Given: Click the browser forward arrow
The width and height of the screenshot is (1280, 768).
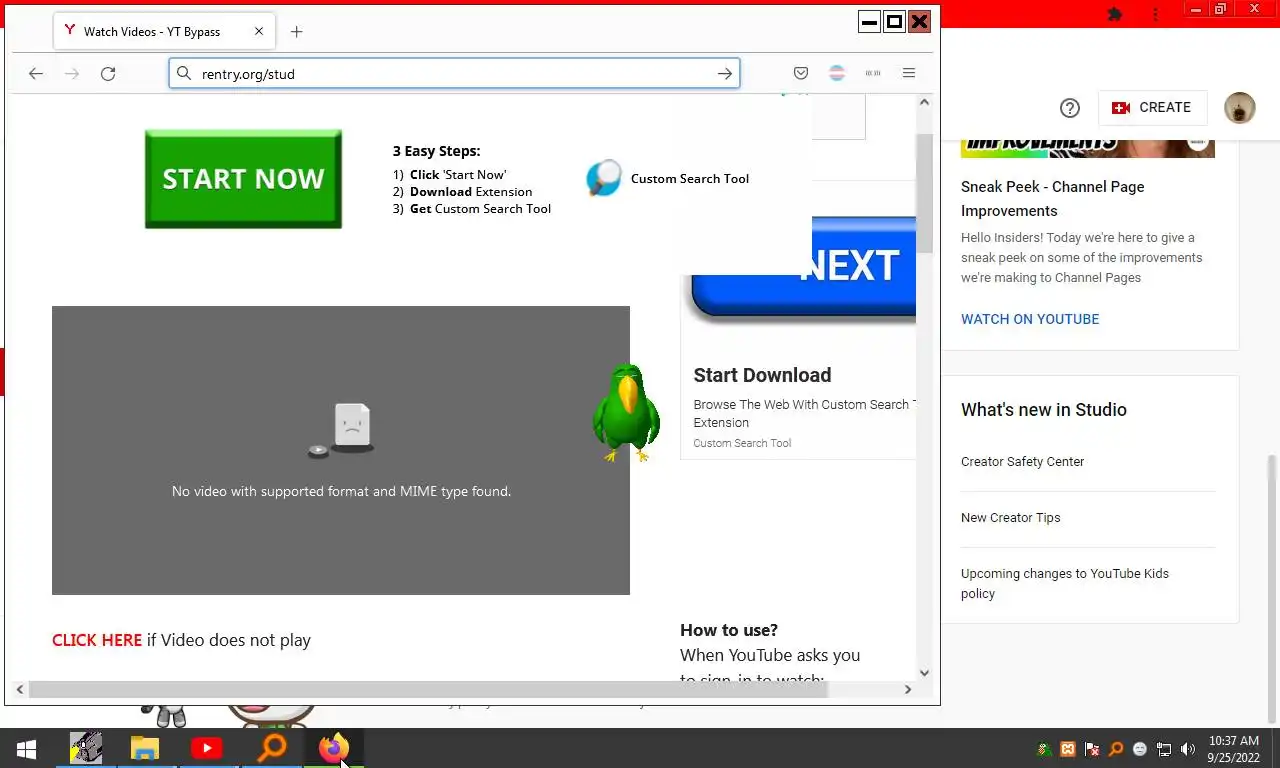Looking at the screenshot, I should coord(72,74).
